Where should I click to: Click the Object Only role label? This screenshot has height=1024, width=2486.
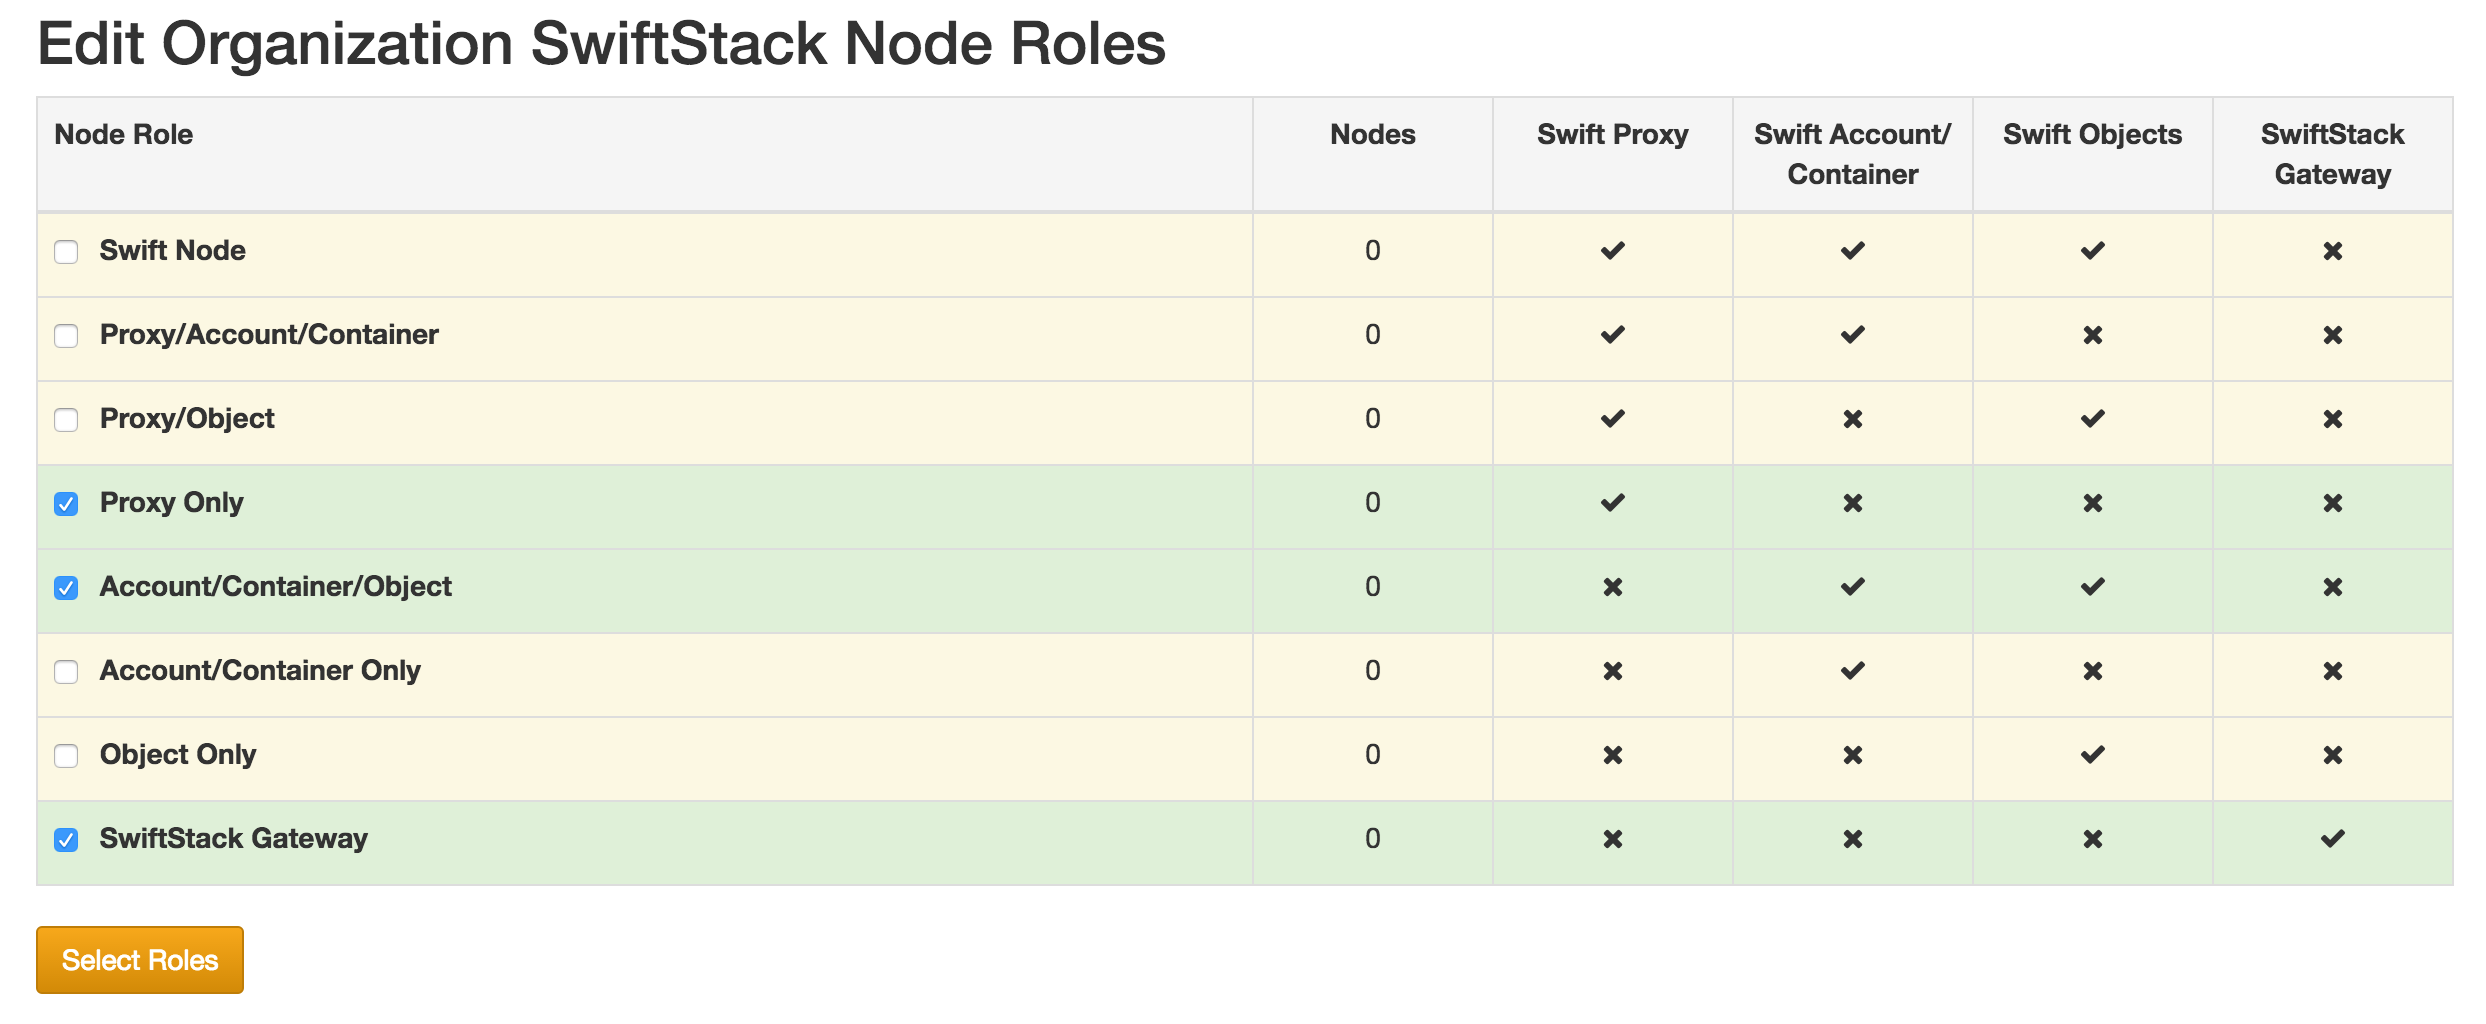pyautogui.click(x=178, y=754)
